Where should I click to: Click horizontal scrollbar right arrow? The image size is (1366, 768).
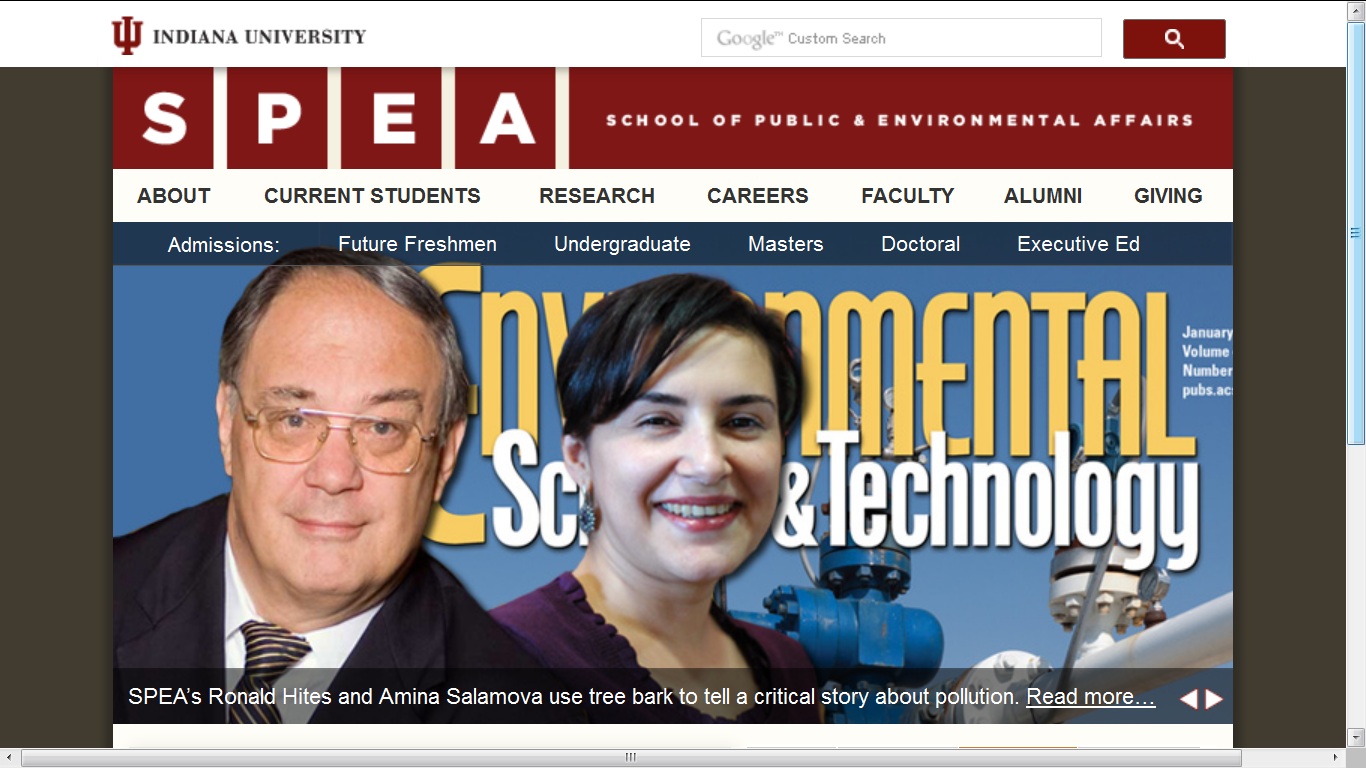tap(1337, 758)
